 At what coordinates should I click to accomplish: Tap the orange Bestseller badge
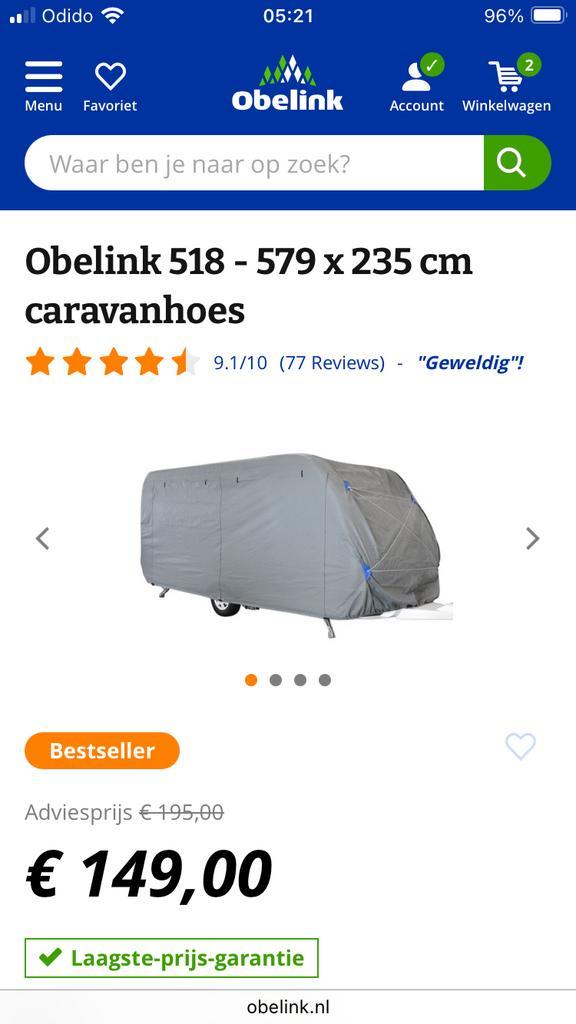tap(102, 750)
